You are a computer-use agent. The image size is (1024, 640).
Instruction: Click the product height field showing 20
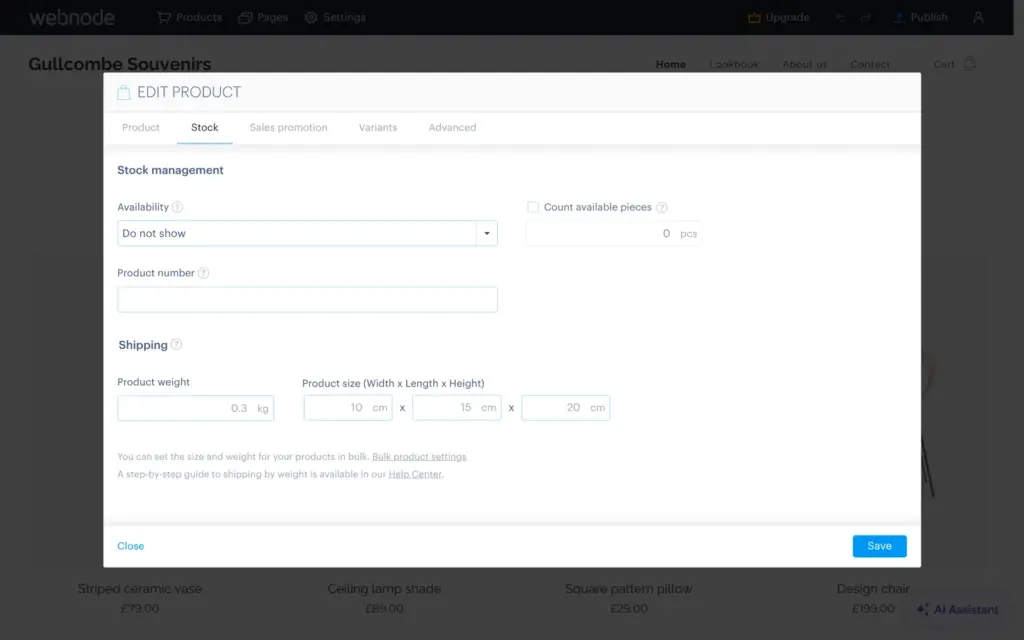tap(566, 408)
